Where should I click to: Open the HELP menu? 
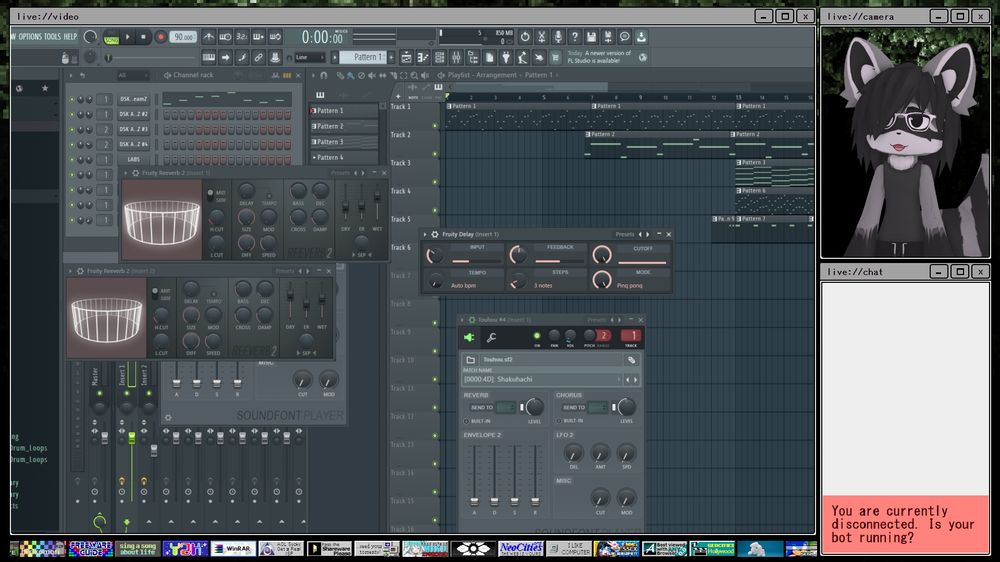[x=70, y=36]
